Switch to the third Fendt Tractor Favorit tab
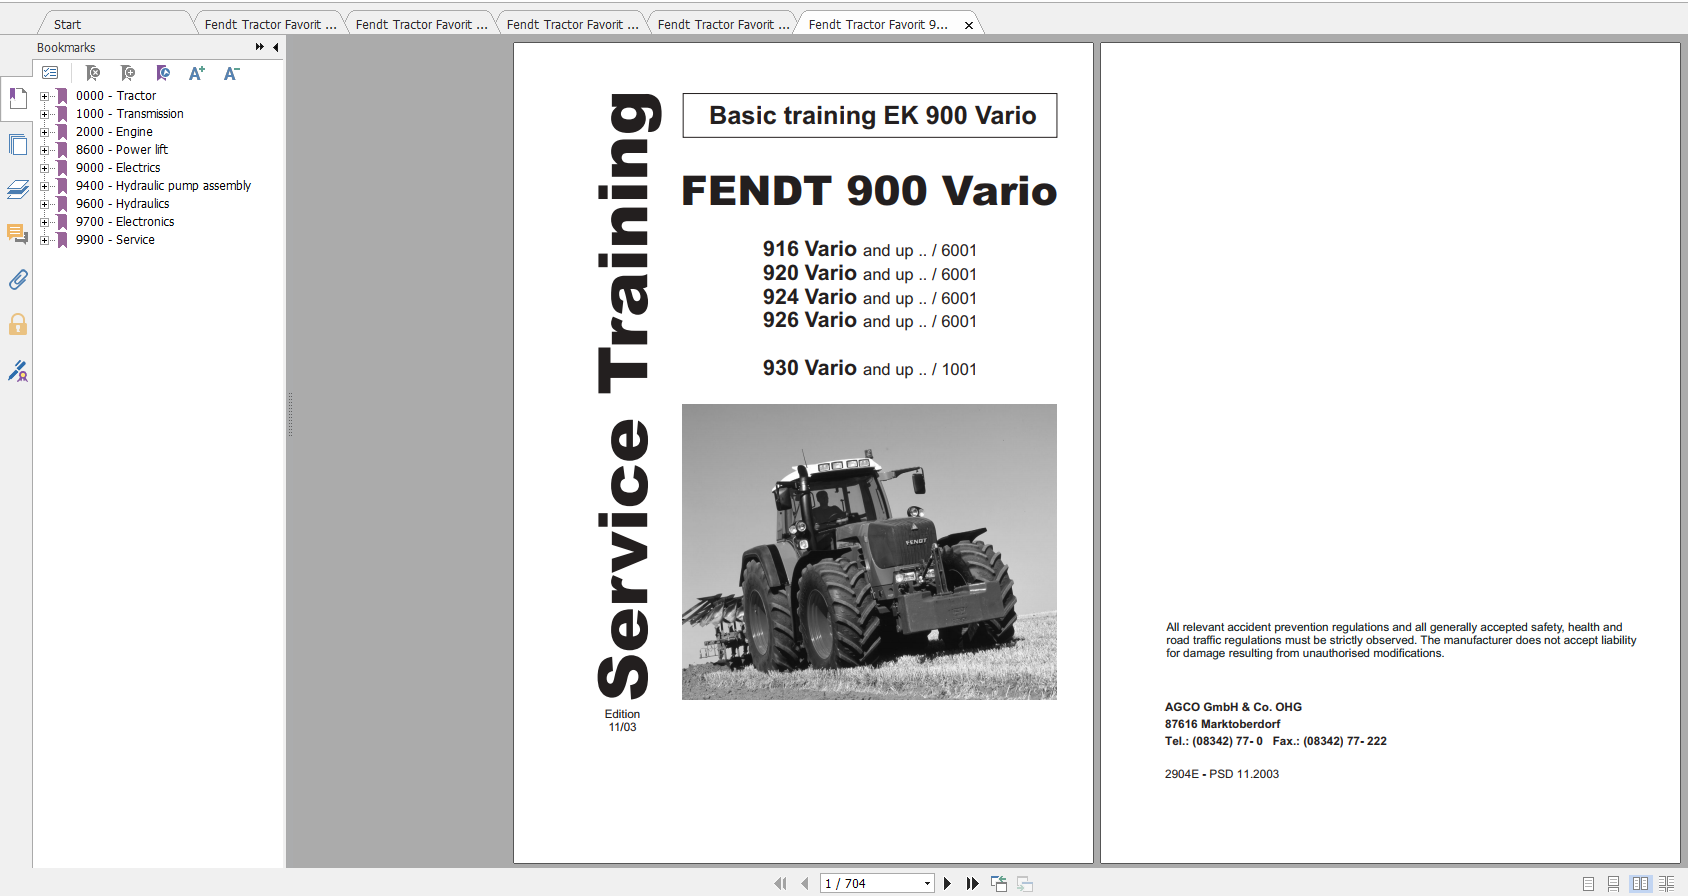 click(x=572, y=24)
